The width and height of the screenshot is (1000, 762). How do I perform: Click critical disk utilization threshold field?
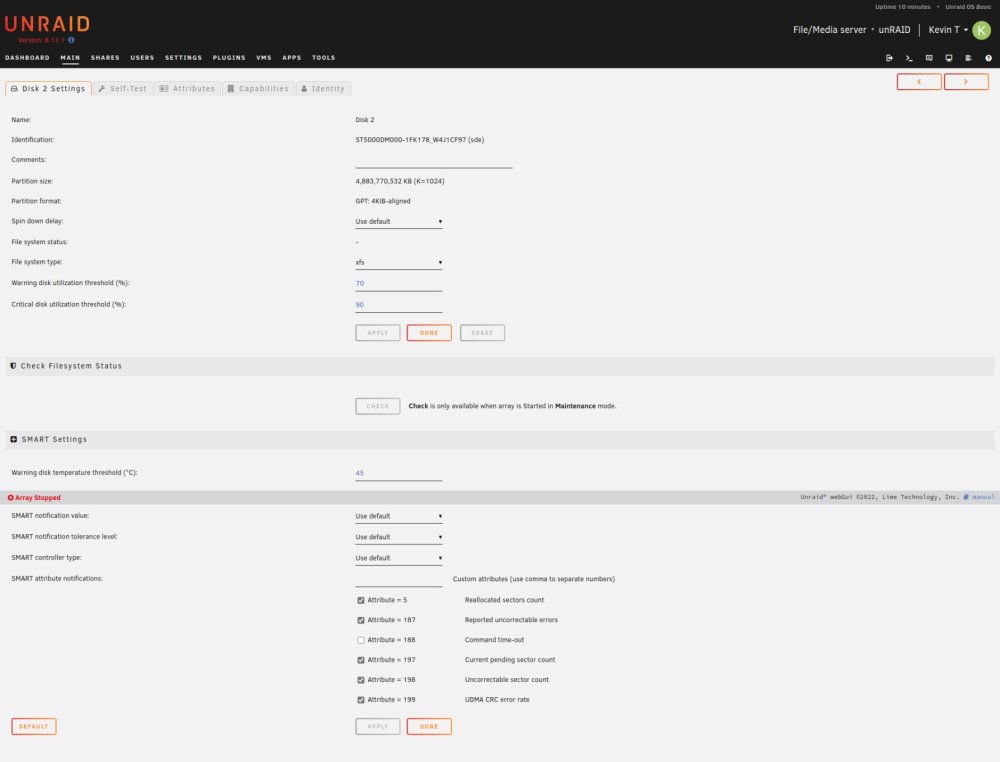click(399, 305)
